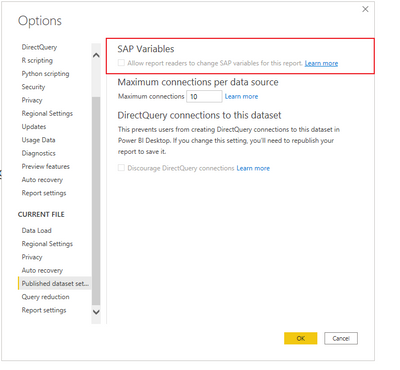The image size is (400, 370).
Task: Open Python scripting options
Action: point(46,74)
